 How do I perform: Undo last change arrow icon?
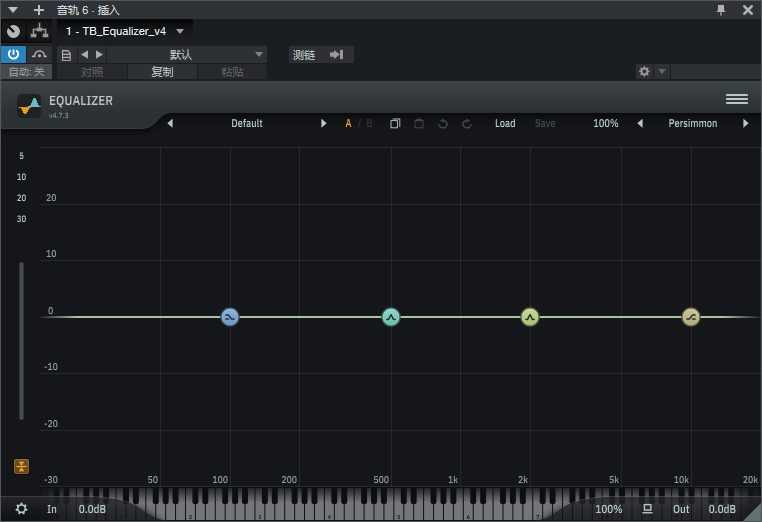[x=443, y=123]
